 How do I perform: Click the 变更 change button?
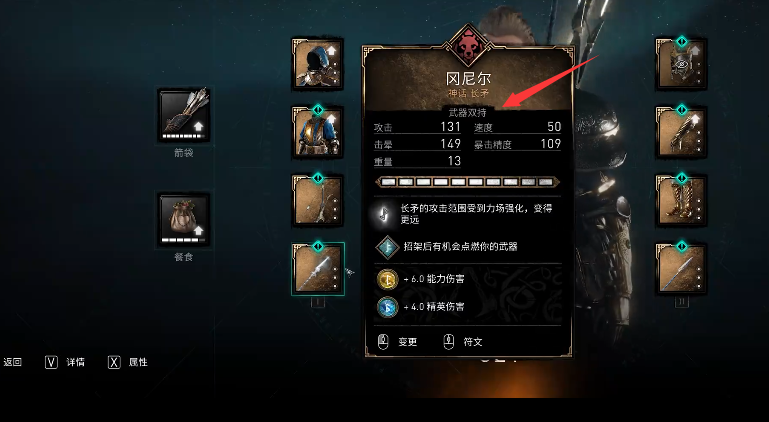tap(398, 342)
